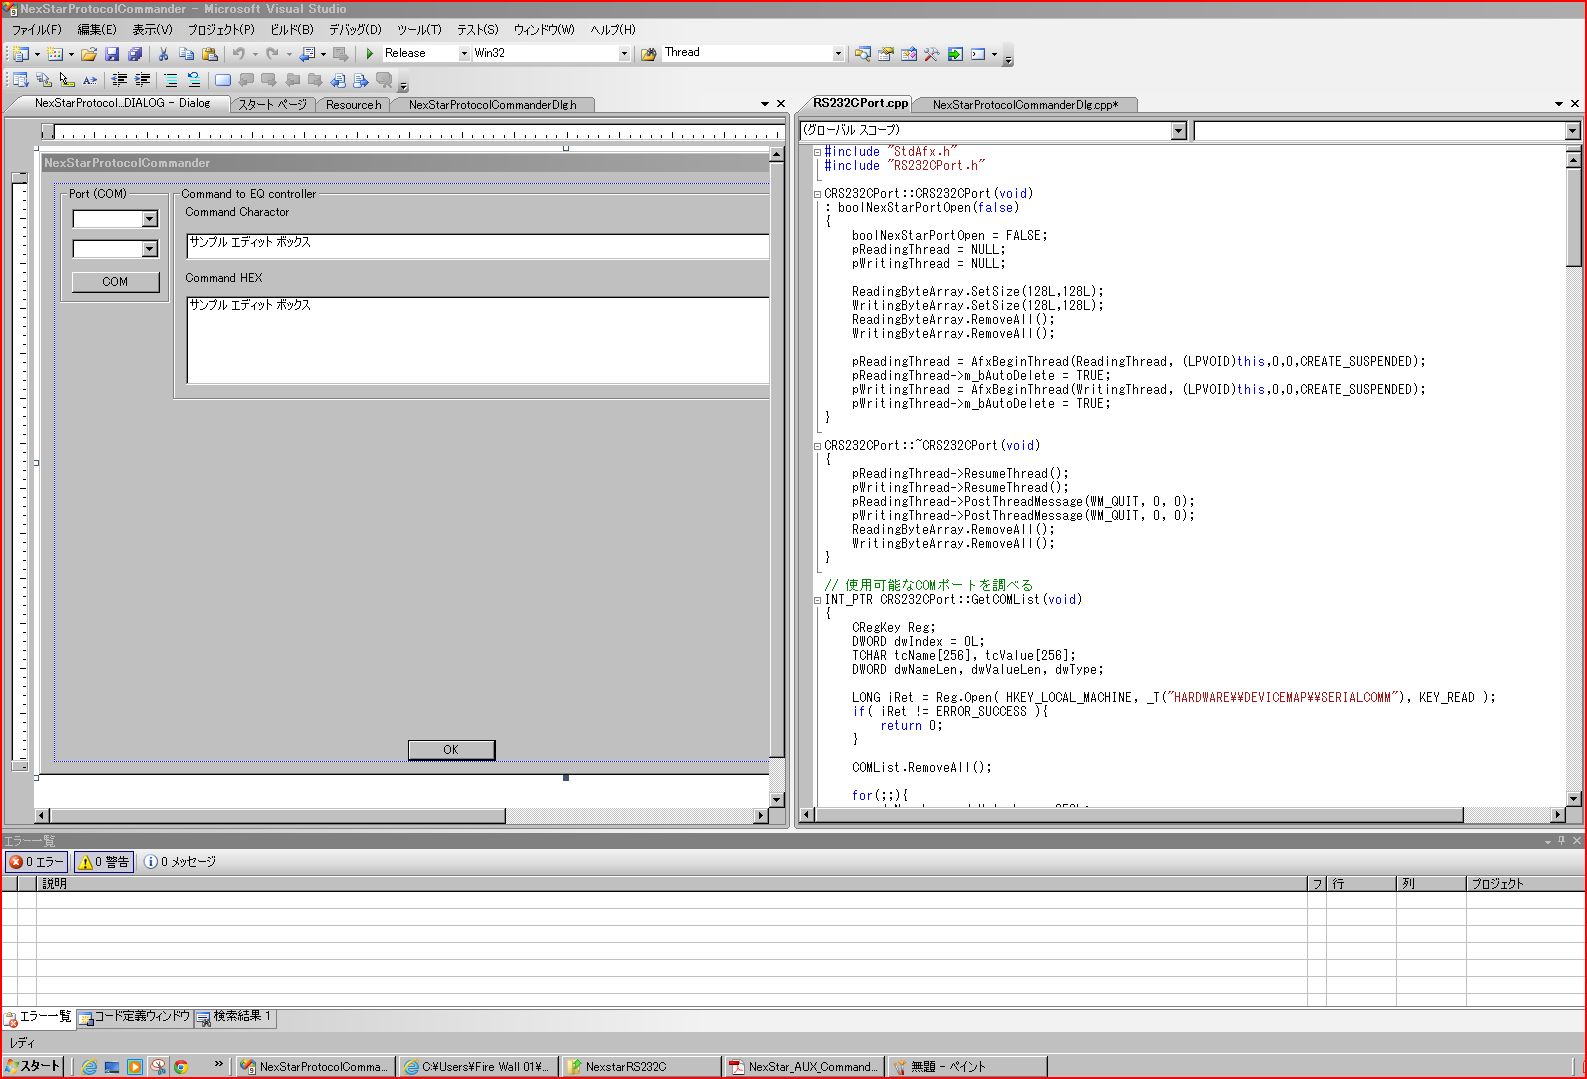Open the グローバル スコープ scope dropdown
The height and width of the screenshot is (1079, 1587).
point(1178,131)
